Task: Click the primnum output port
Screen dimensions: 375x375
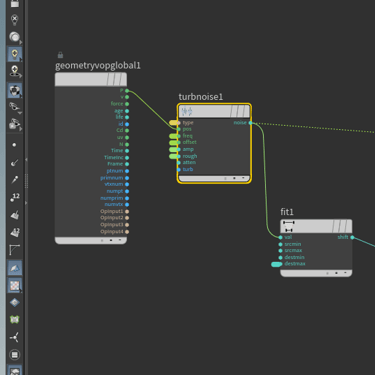Action: [127, 178]
